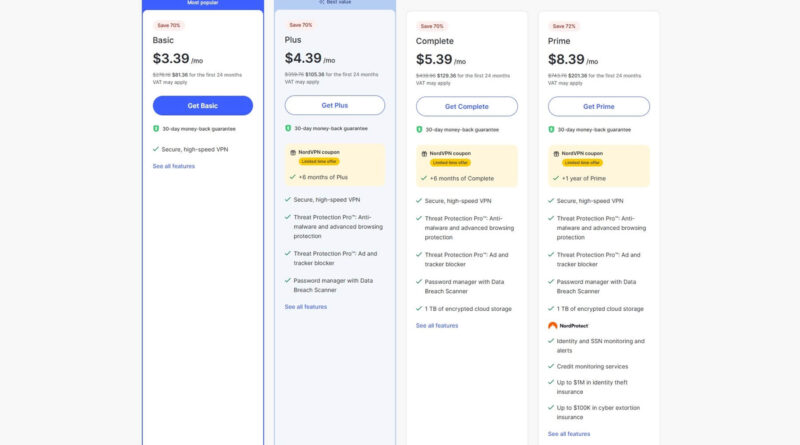
Task: Click Limited time offer badge in Prime
Action: tap(582, 162)
